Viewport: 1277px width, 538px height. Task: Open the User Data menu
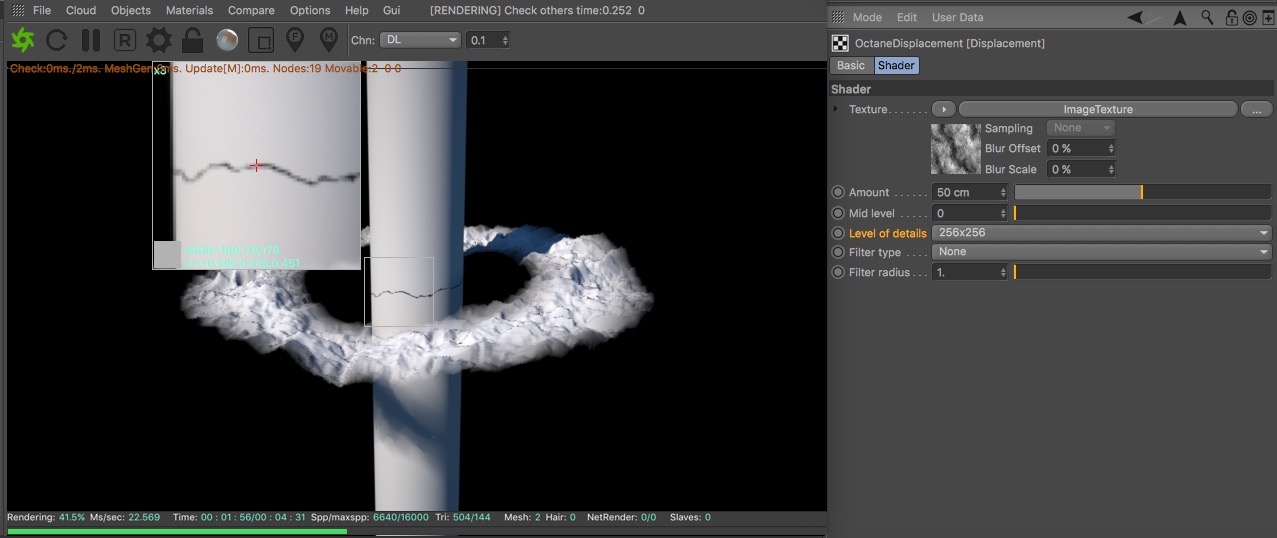pyautogui.click(x=957, y=17)
